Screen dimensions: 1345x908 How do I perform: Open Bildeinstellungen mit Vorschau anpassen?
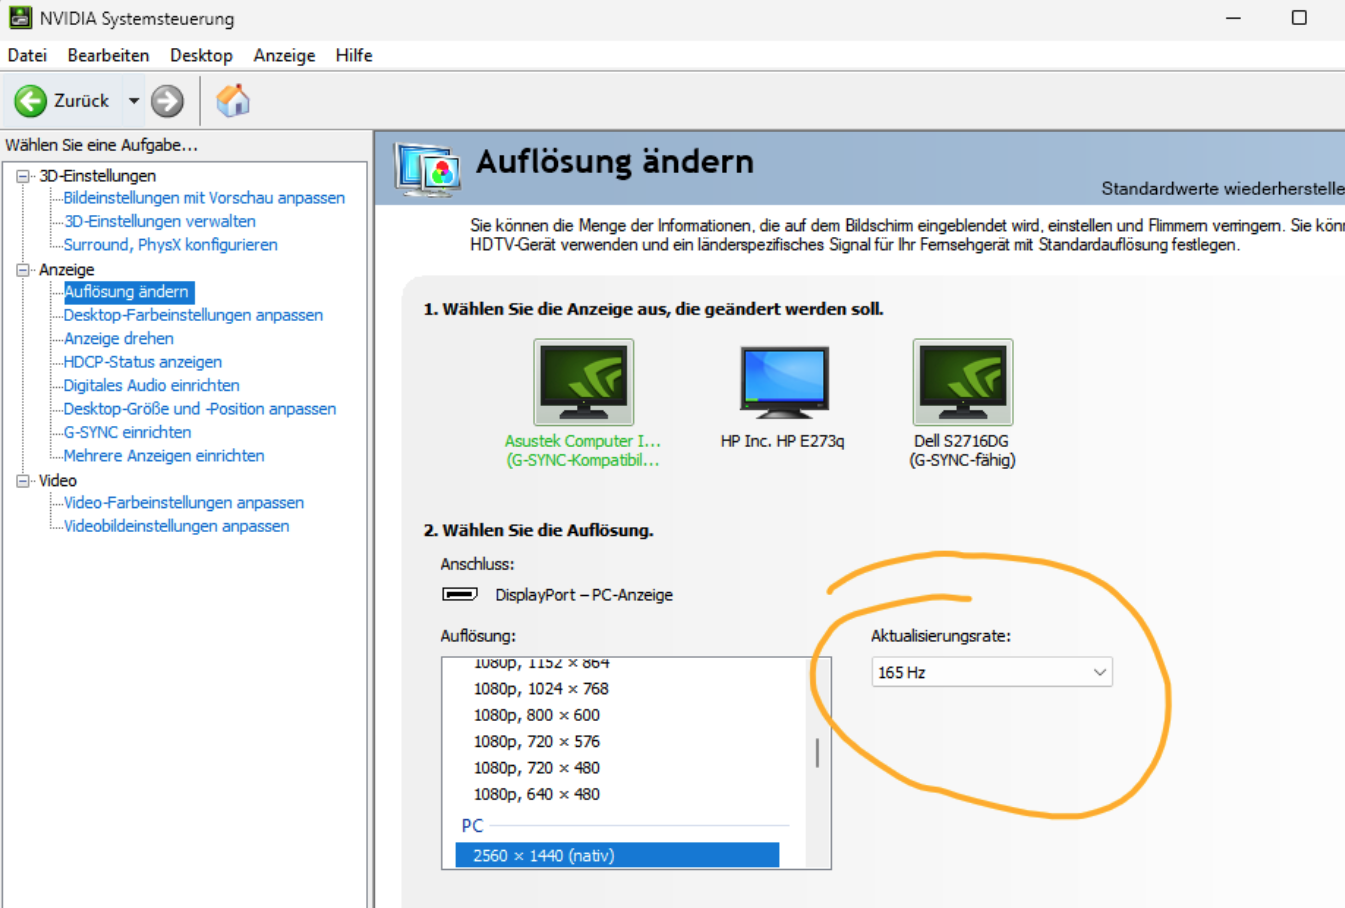[204, 198]
